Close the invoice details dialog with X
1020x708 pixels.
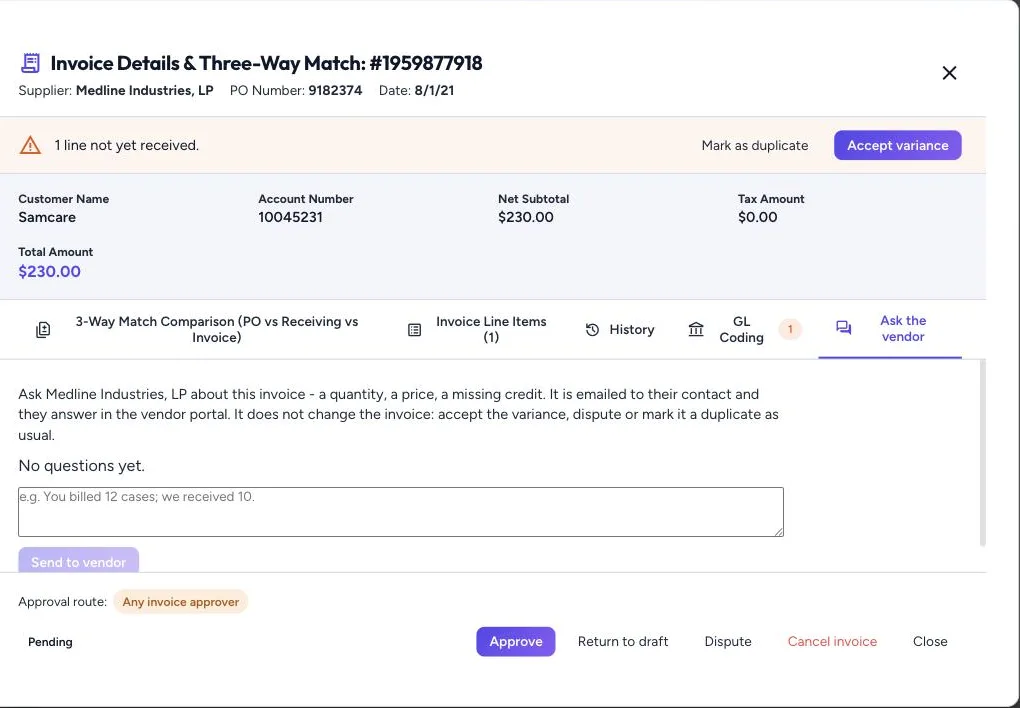click(949, 73)
